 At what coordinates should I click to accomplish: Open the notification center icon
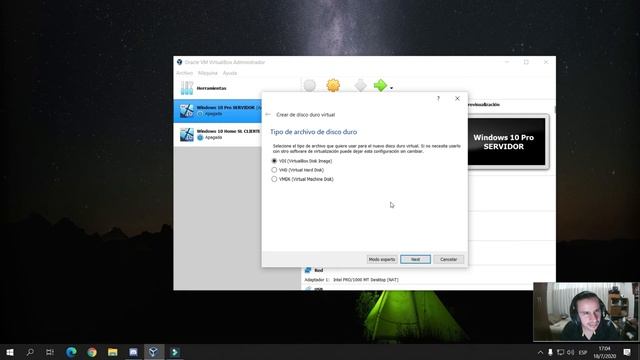[627, 352]
